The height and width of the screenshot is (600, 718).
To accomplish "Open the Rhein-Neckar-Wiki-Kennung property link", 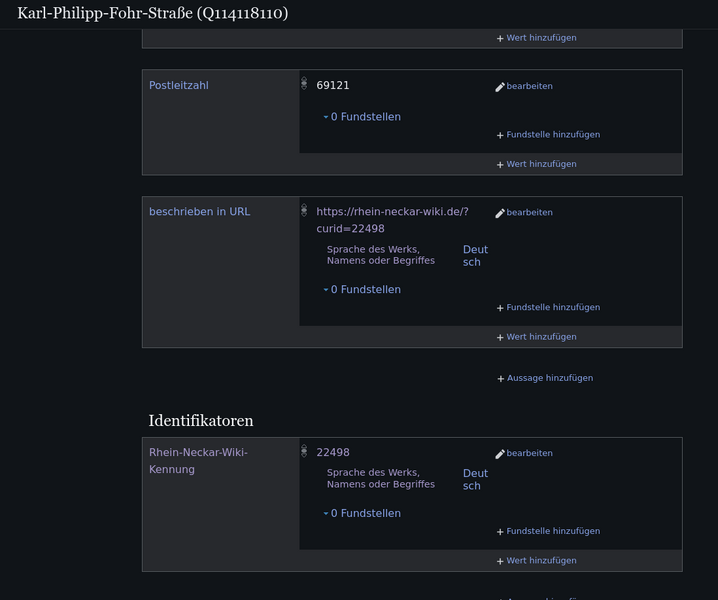I will click(197, 461).
